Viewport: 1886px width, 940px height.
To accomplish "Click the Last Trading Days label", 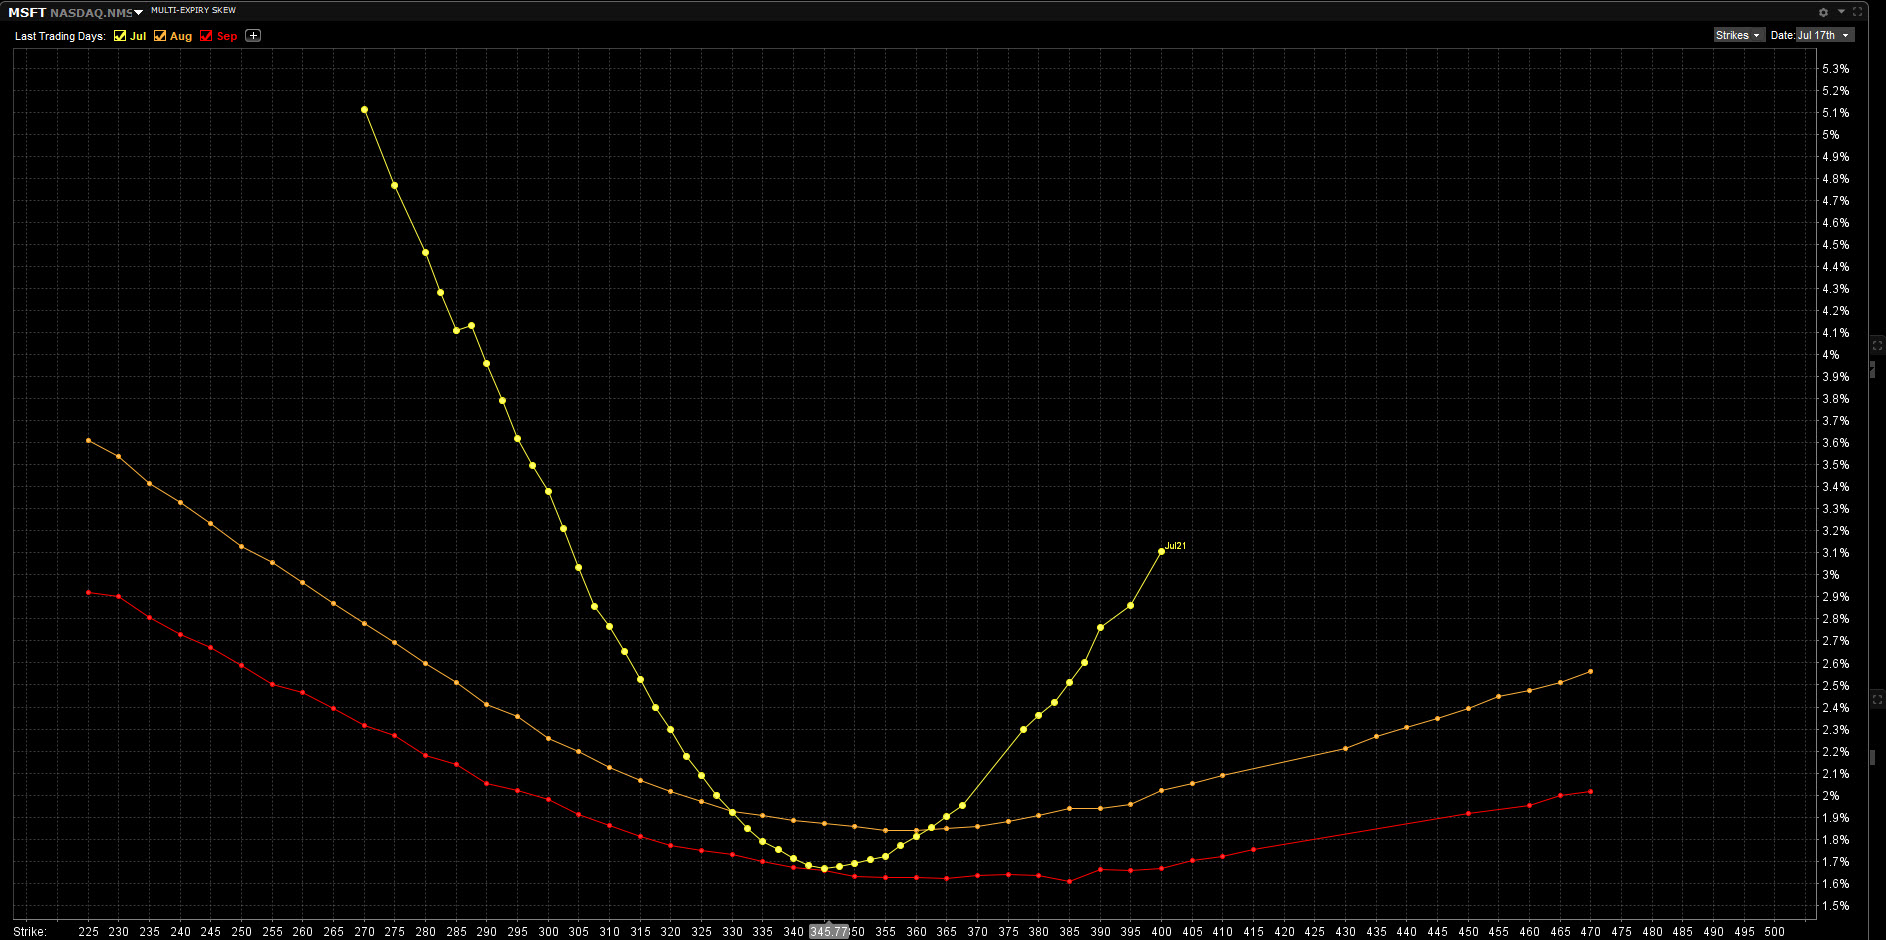I will tap(60, 36).
